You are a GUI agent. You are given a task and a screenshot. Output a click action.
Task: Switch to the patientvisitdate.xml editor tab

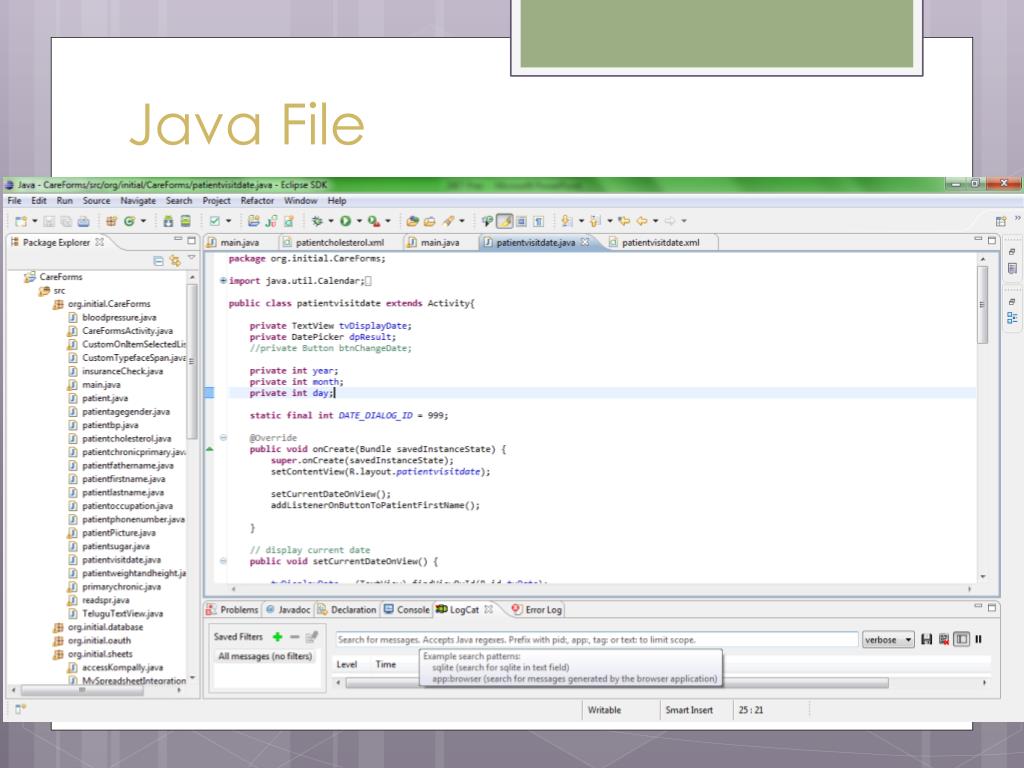[x=660, y=242]
